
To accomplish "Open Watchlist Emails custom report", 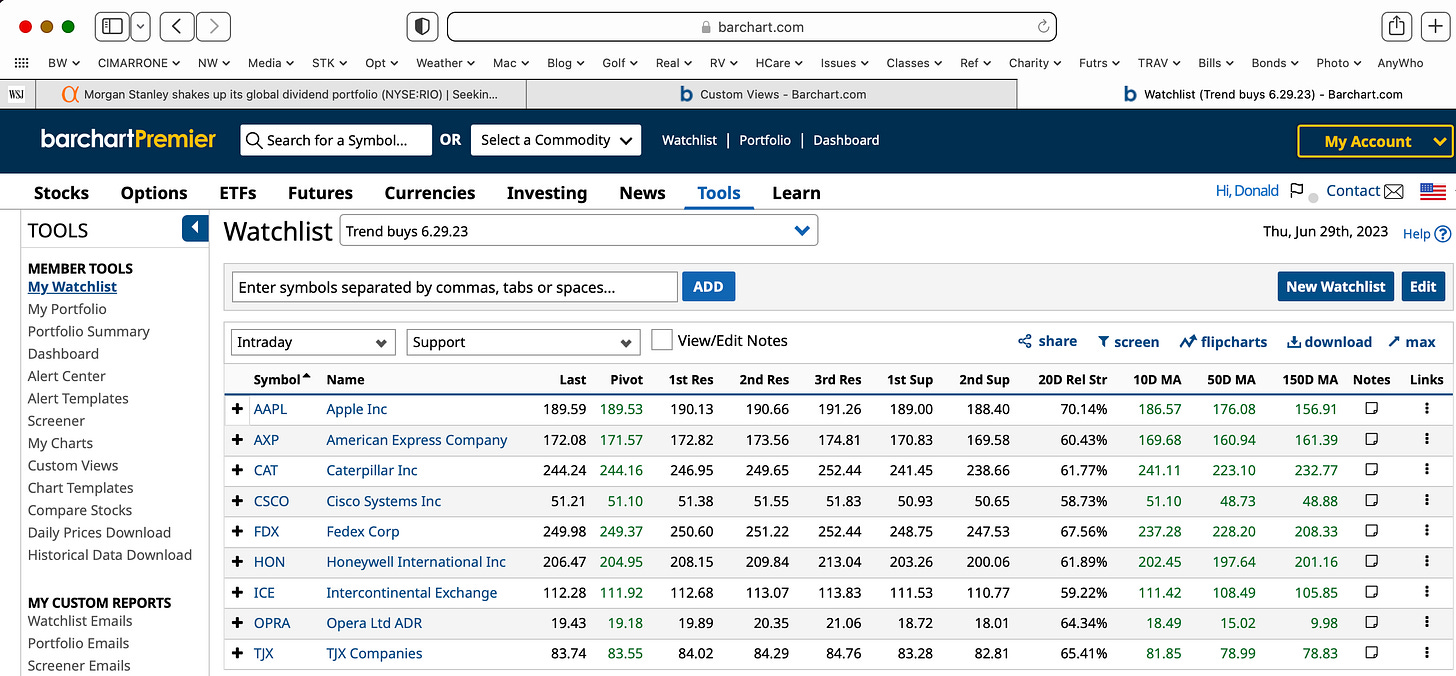I will 80,621.
